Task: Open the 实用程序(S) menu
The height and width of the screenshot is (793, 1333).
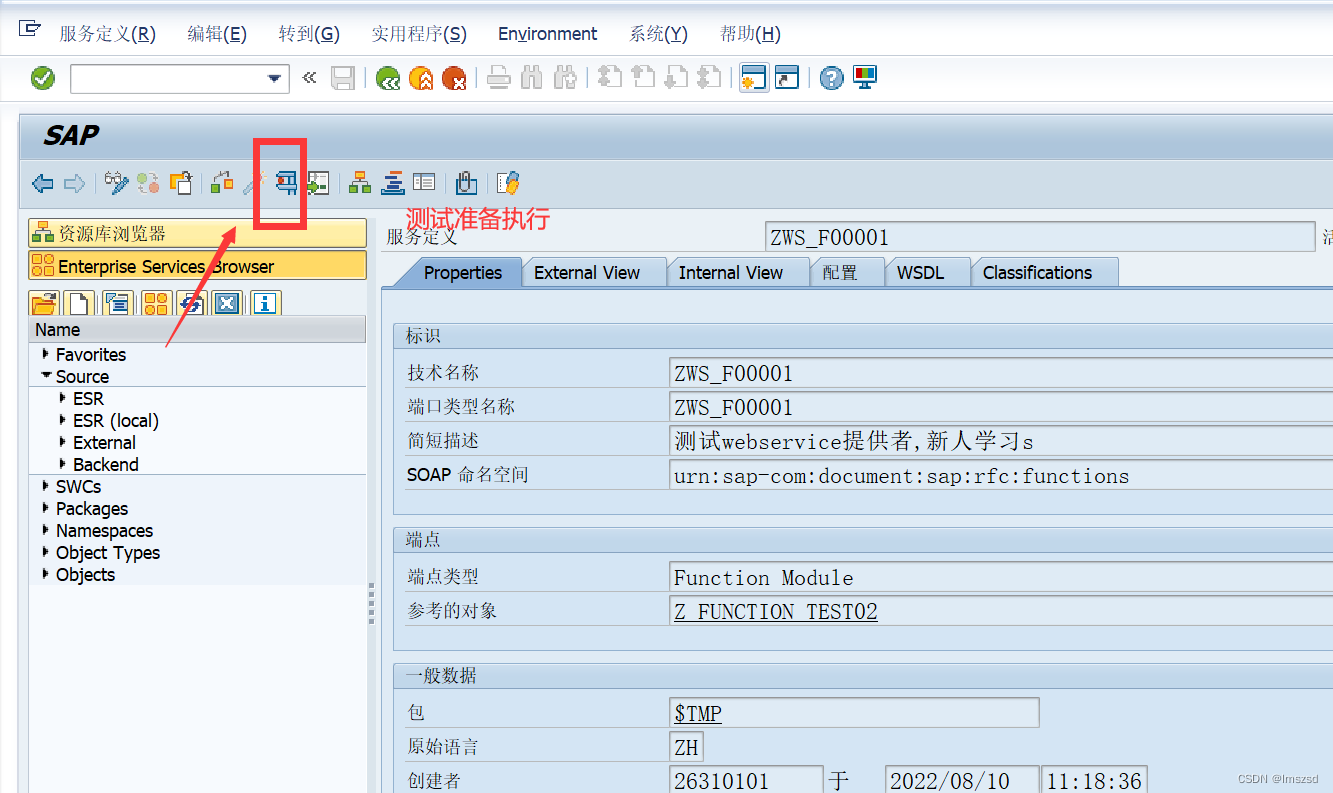Action: [419, 34]
